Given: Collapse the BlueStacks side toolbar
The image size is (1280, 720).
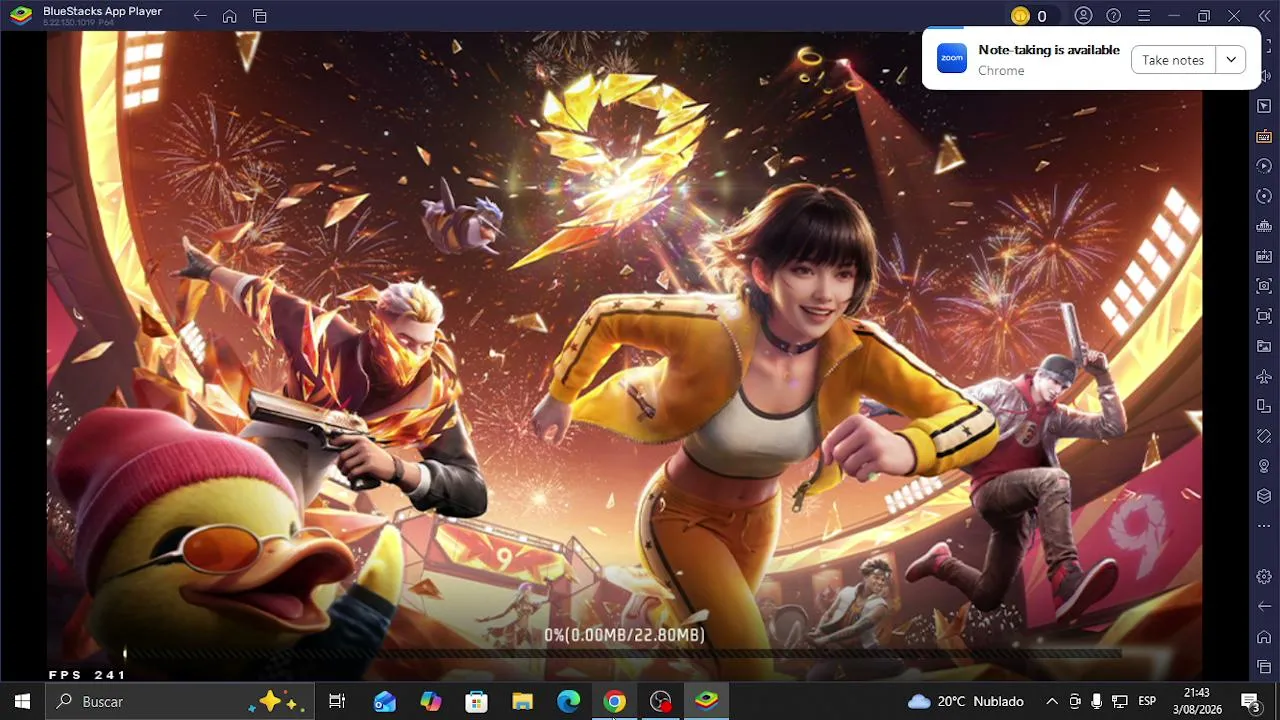Looking at the screenshot, I should click(x=1264, y=16).
